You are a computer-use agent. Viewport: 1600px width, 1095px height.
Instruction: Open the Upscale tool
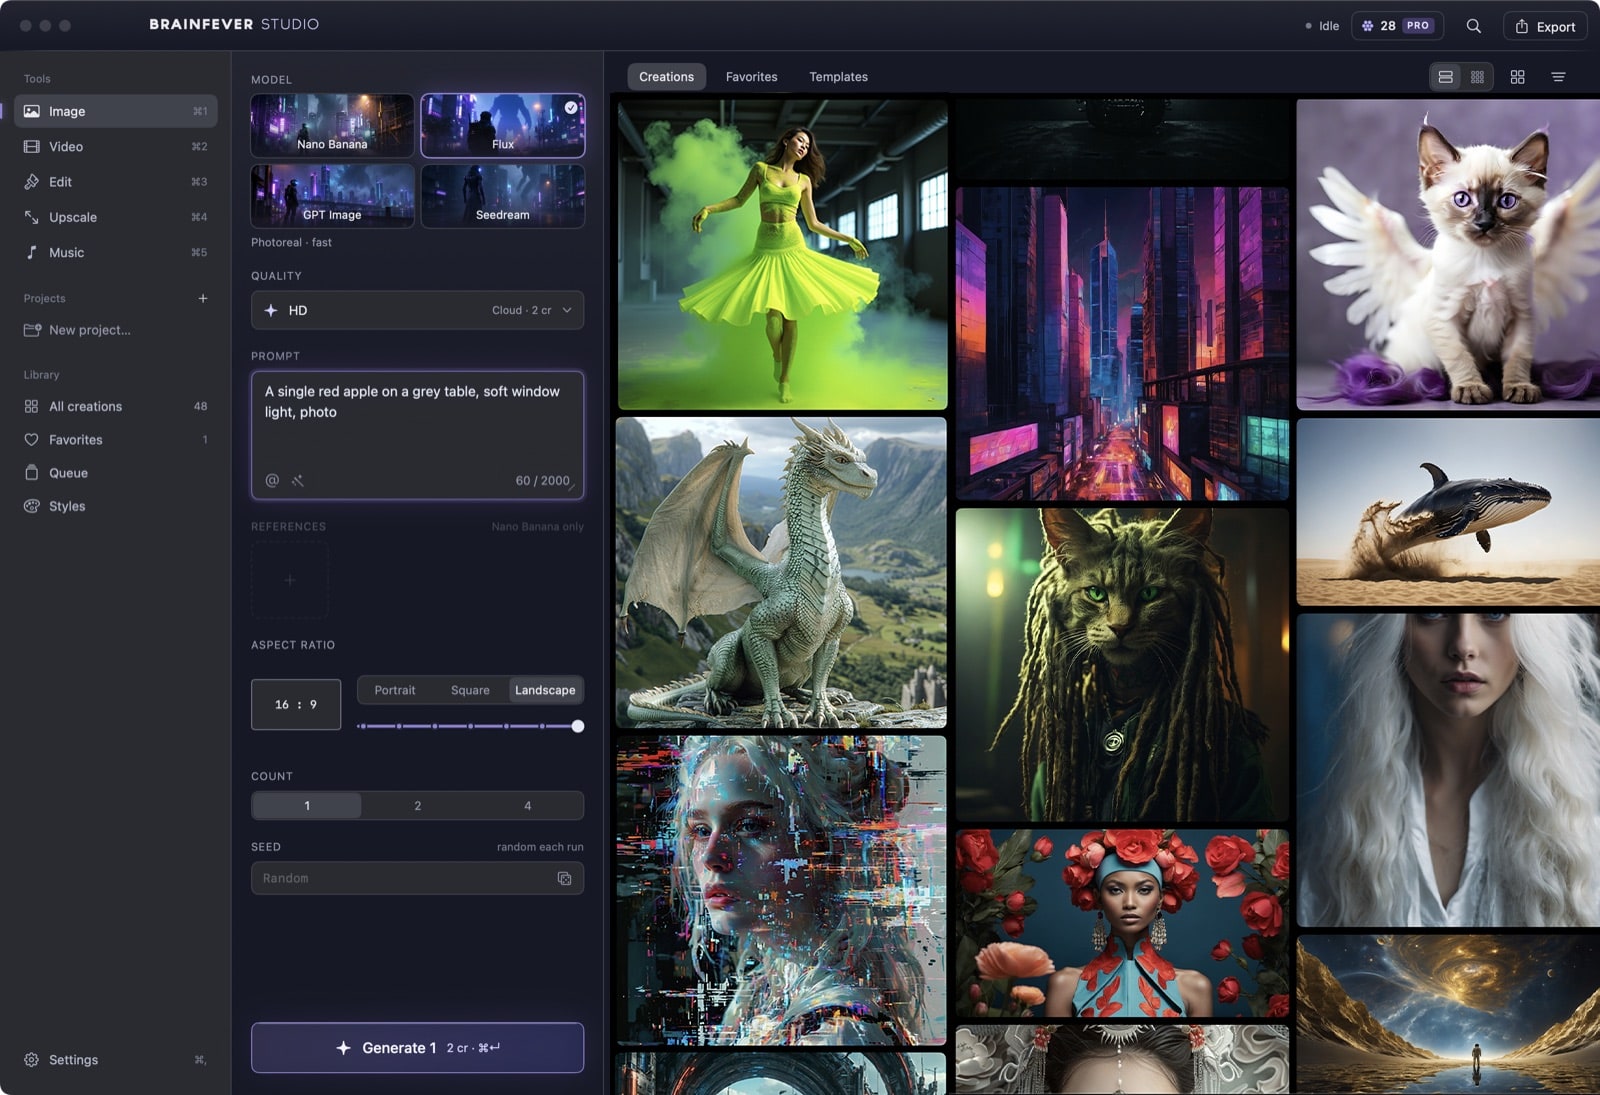click(x=116, y=217)
